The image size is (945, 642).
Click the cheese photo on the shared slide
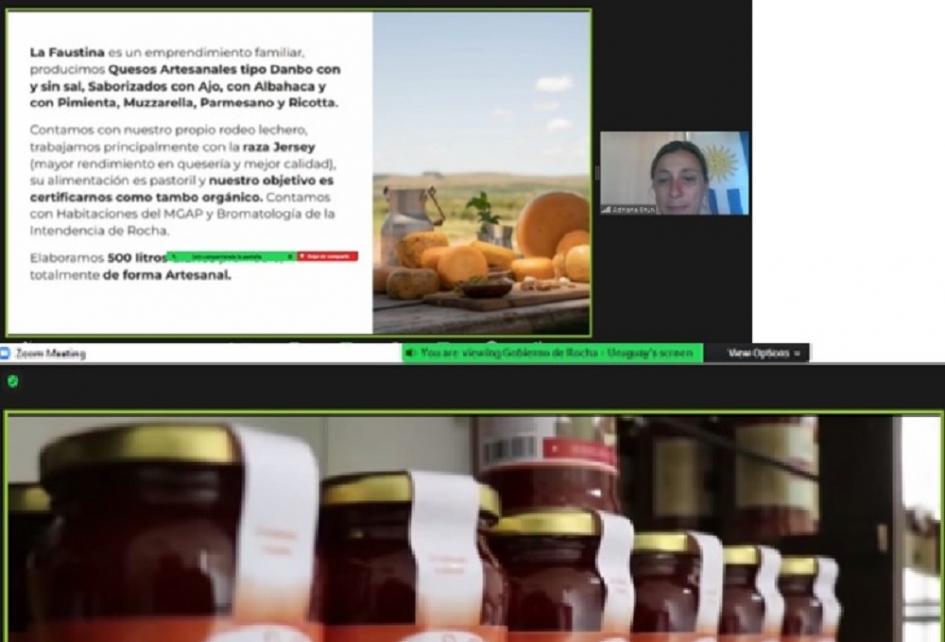[x=482, y=173]
